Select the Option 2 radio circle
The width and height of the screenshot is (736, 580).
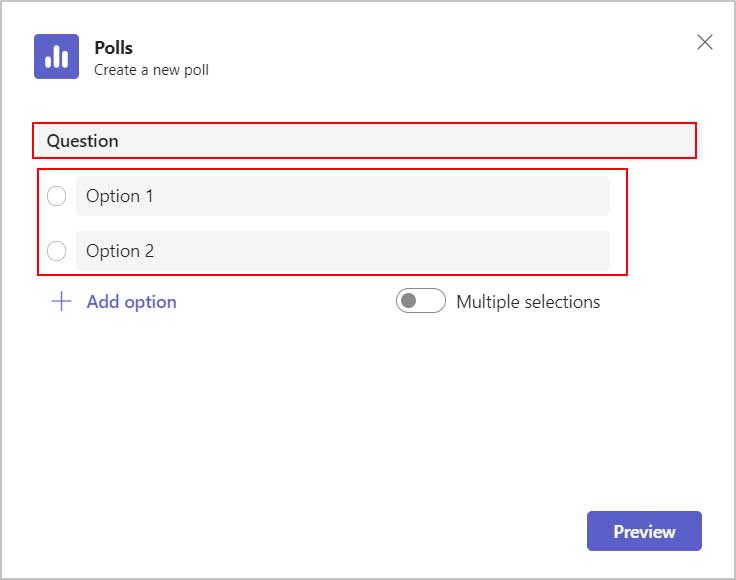[56, 251]
